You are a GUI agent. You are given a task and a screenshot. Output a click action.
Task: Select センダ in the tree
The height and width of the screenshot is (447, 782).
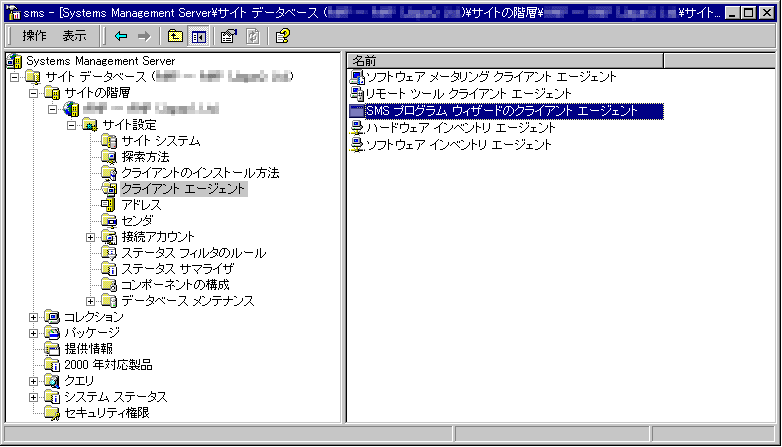click(x=137, y=221)
